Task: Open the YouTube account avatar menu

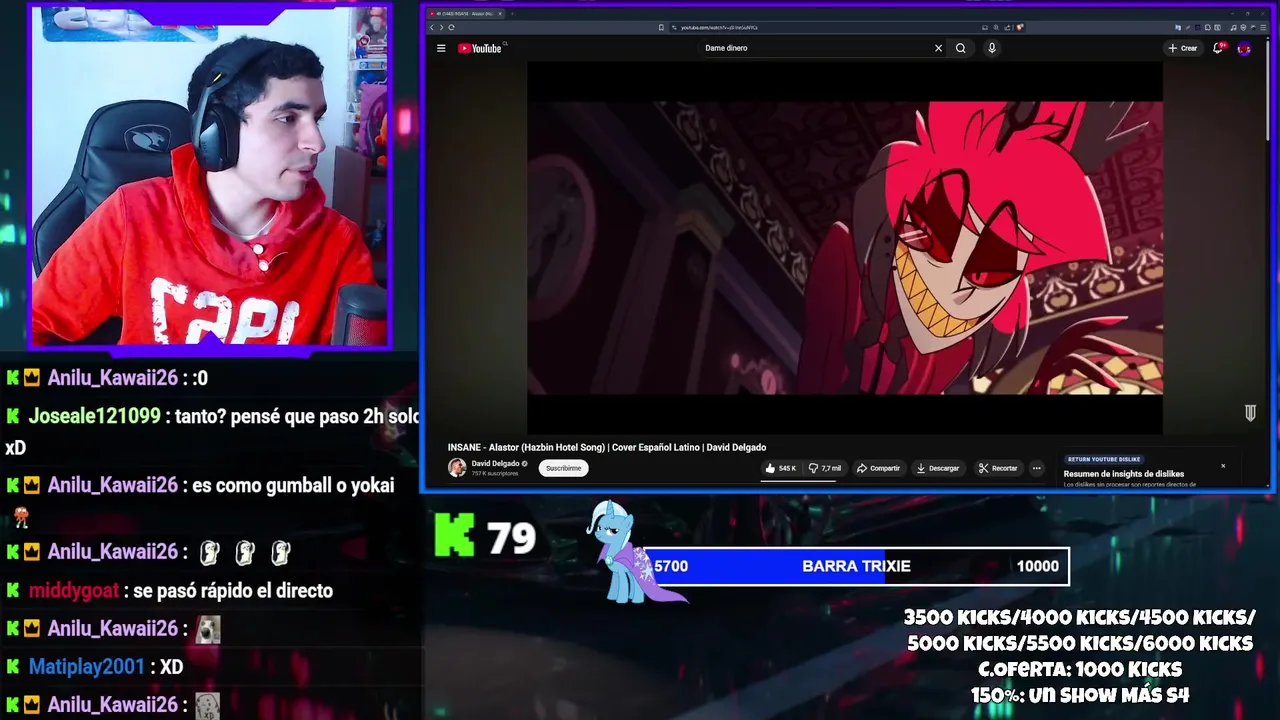Action: click(x=1244, y=48)
